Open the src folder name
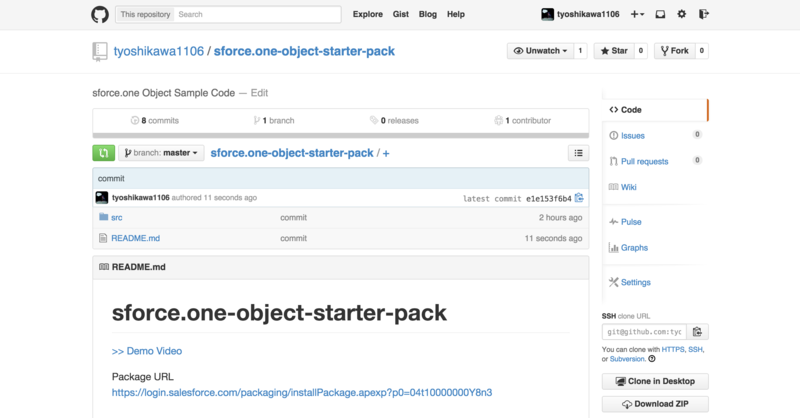Screen dimensions: 800x418 117,217
